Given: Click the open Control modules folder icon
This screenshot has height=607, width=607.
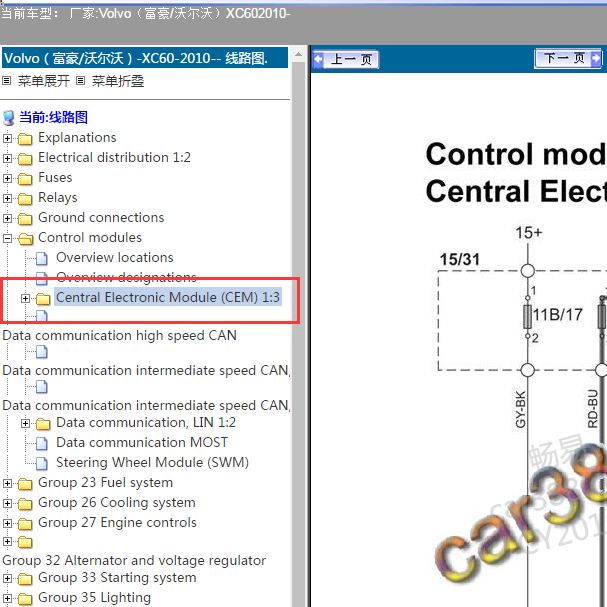Looking at the screenshot, I should pyautogui.click(x=26, y=239).
